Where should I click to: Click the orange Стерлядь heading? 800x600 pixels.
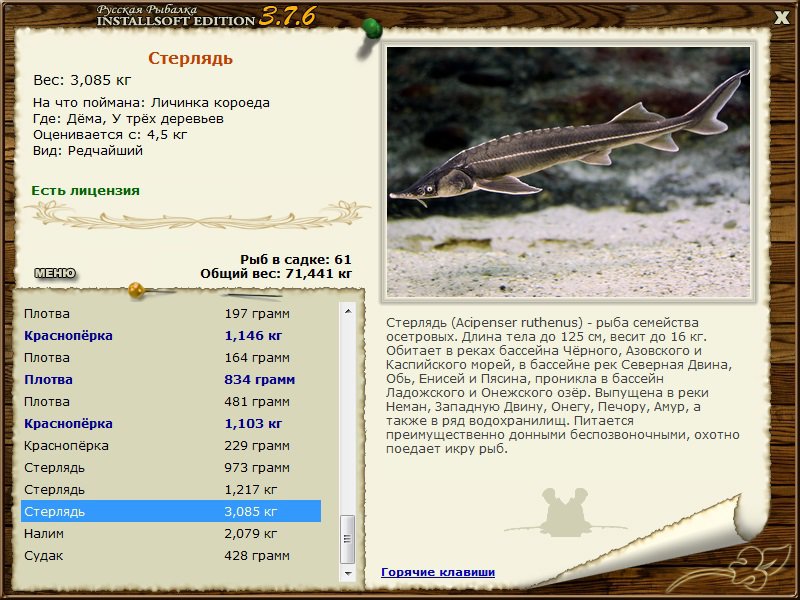(x=190, y=58)
